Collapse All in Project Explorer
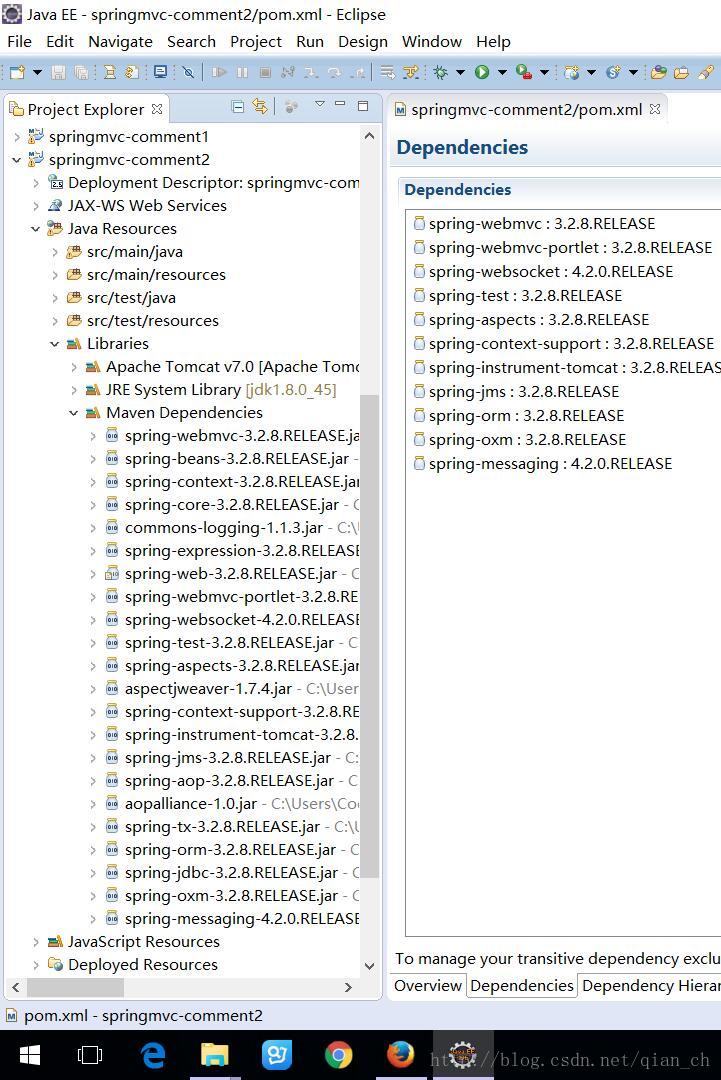This screenshot has width=721, height=1080. [x=238, y=107]
